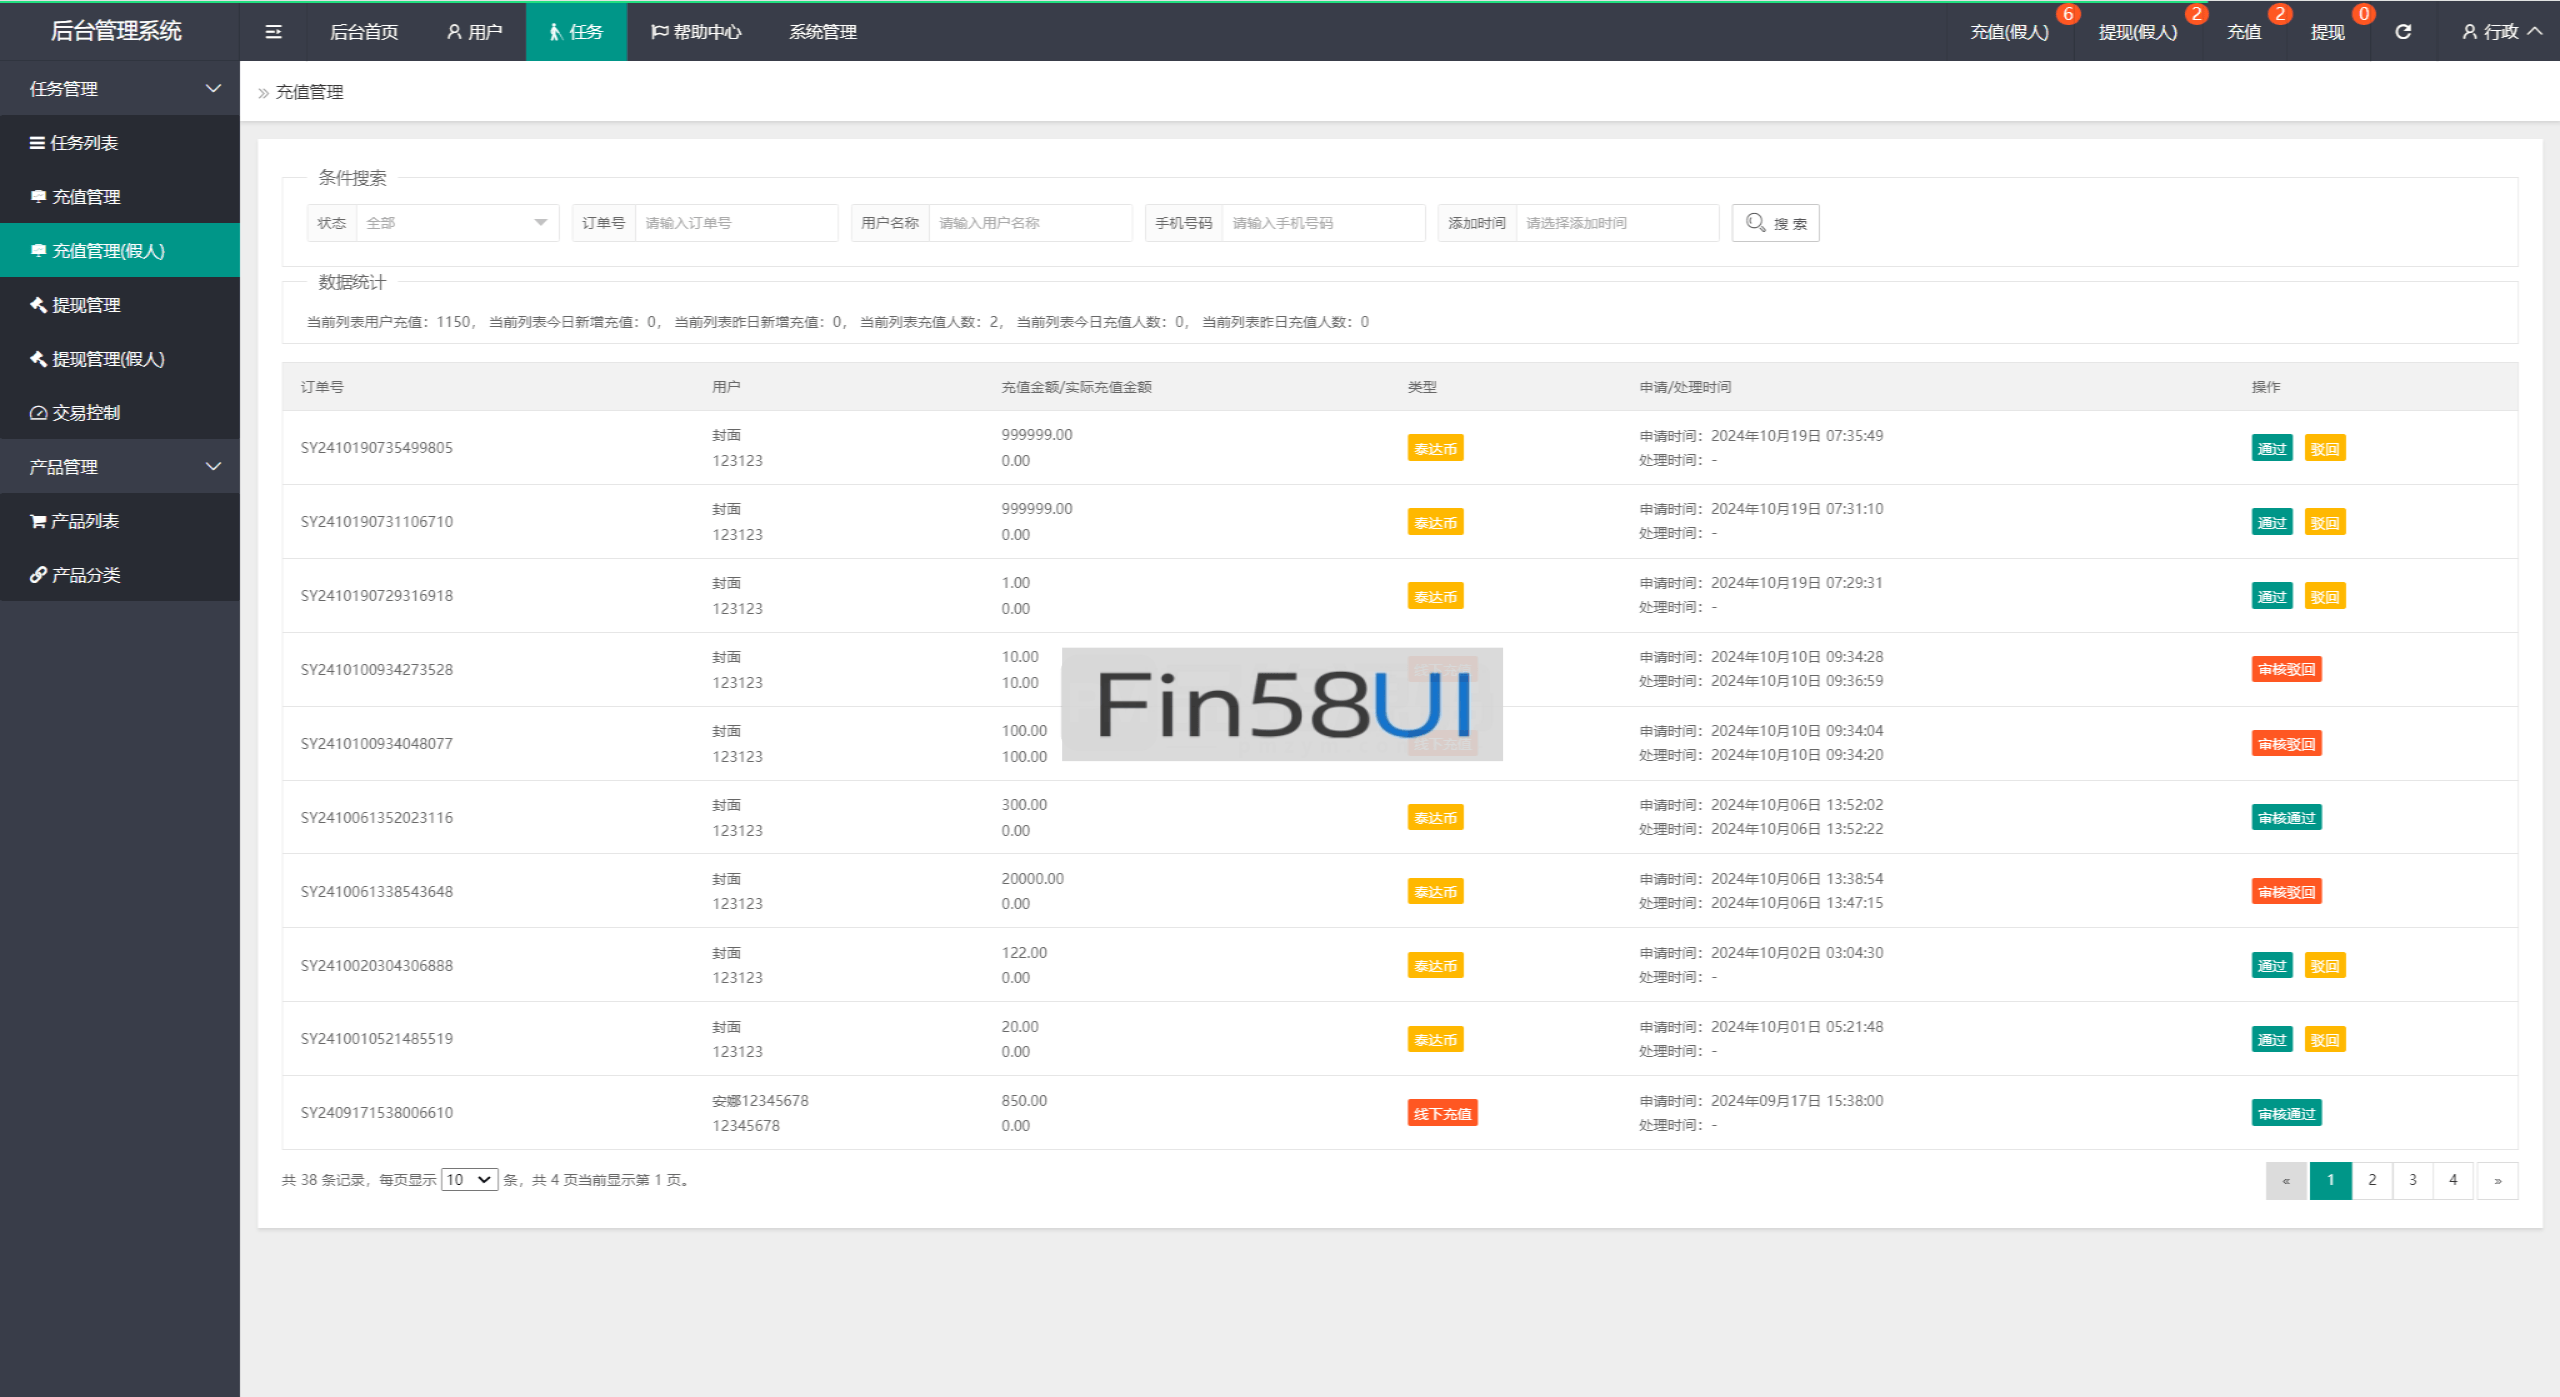Expand the 行政 user menu
2560x1397 pixels.
[x=2500, y=32]
